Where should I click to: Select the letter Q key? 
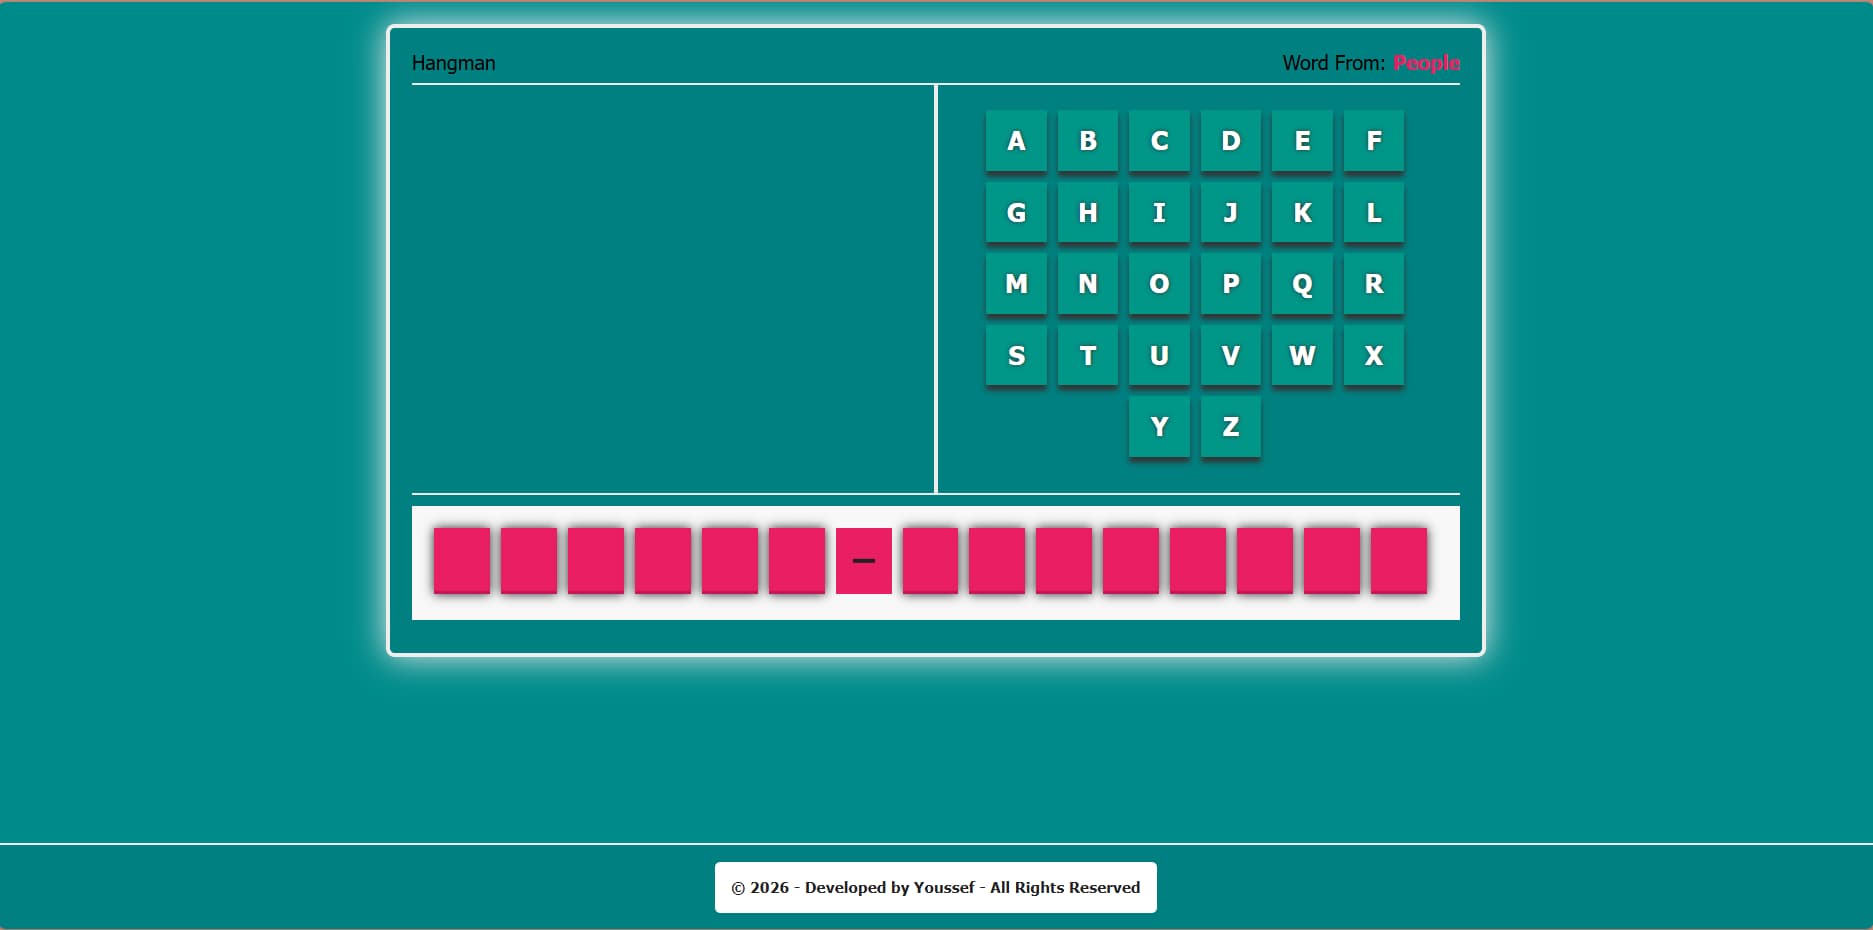(1302, 284)
